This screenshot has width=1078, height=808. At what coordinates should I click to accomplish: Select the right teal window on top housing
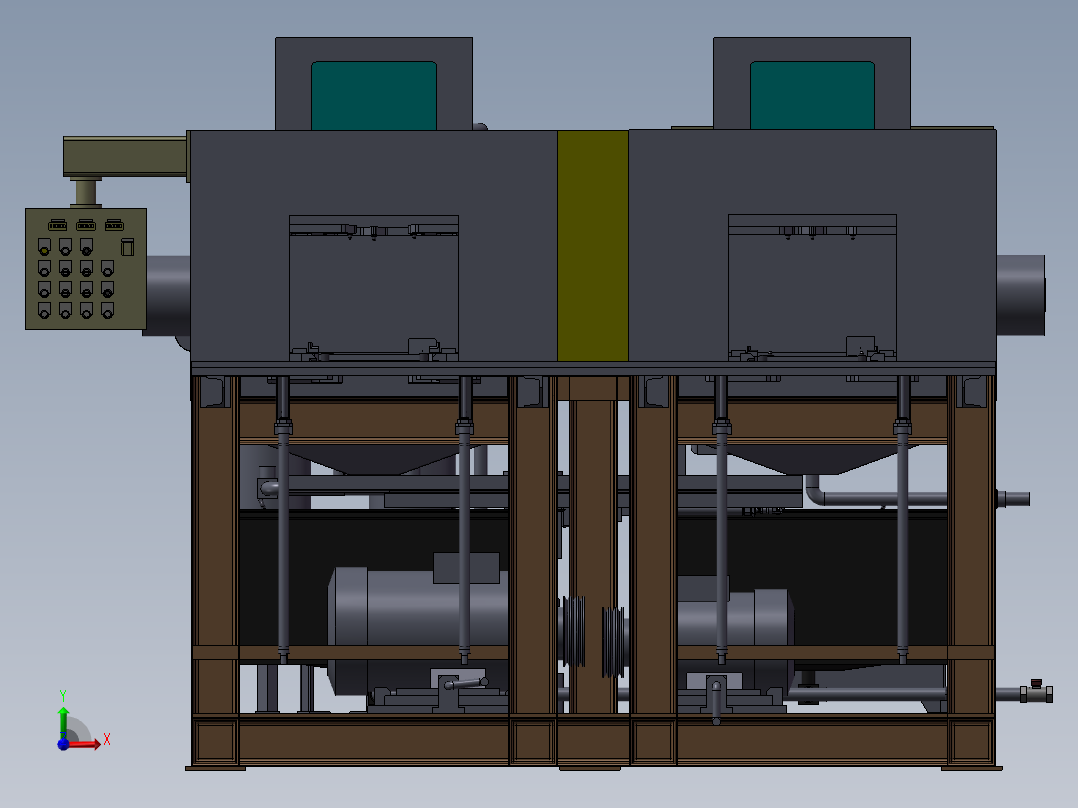[812, 95]
